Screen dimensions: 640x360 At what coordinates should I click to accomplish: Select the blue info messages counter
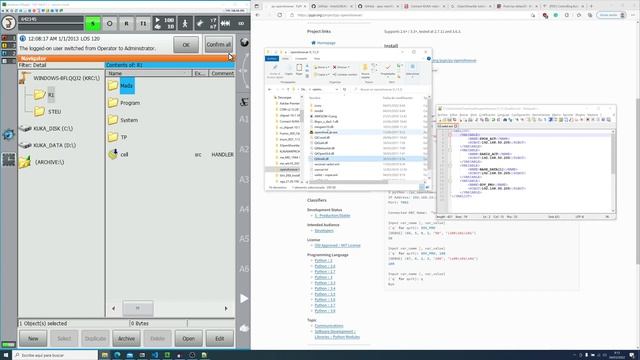[x=9, y=53]
